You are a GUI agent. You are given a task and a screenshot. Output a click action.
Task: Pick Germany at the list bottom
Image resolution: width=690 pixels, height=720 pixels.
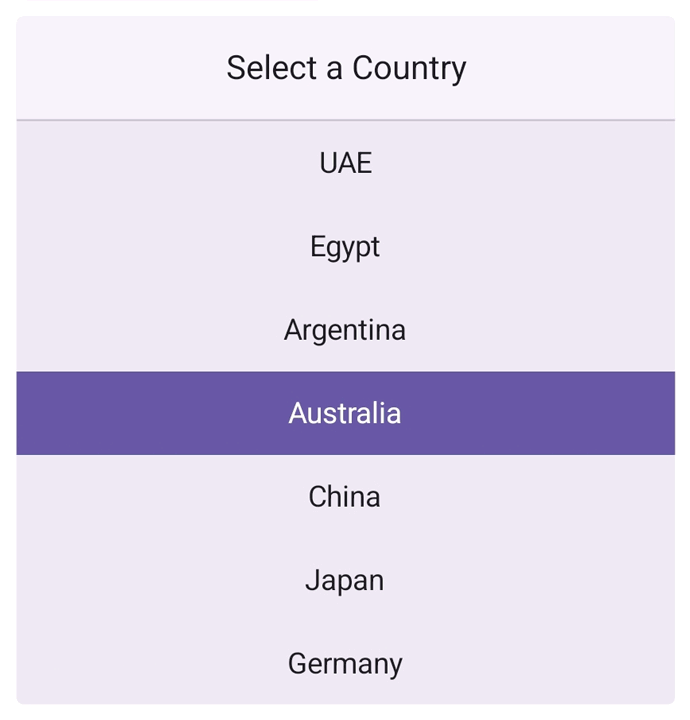click(x=345, y=663)
